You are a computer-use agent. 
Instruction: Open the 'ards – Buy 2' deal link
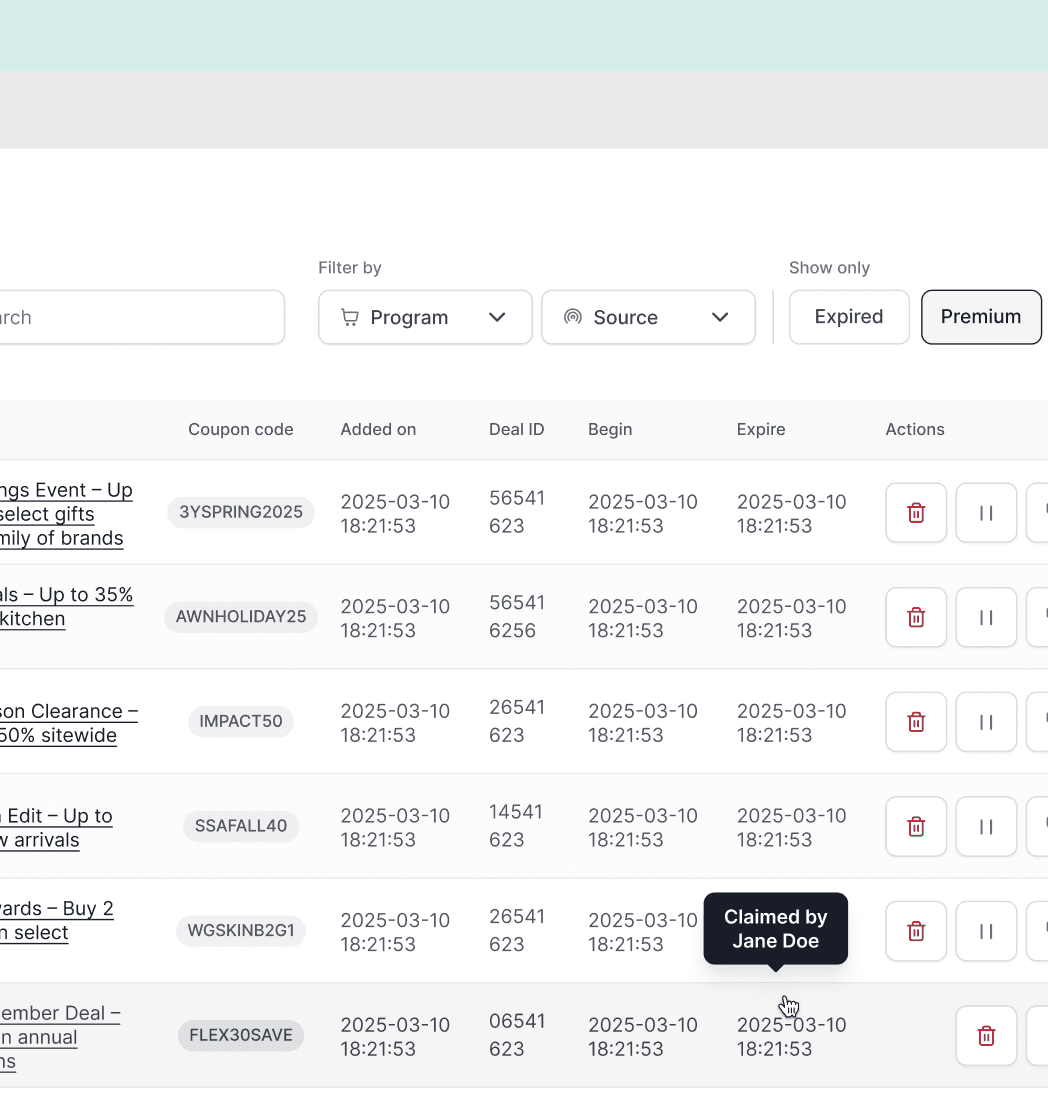56,920
